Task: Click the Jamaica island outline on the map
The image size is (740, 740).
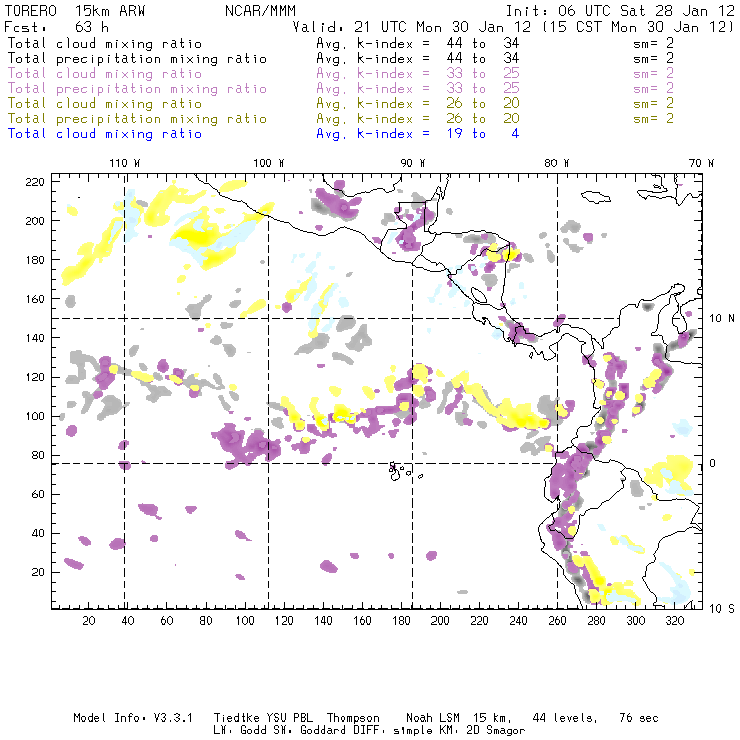Action: pos(596,196)
